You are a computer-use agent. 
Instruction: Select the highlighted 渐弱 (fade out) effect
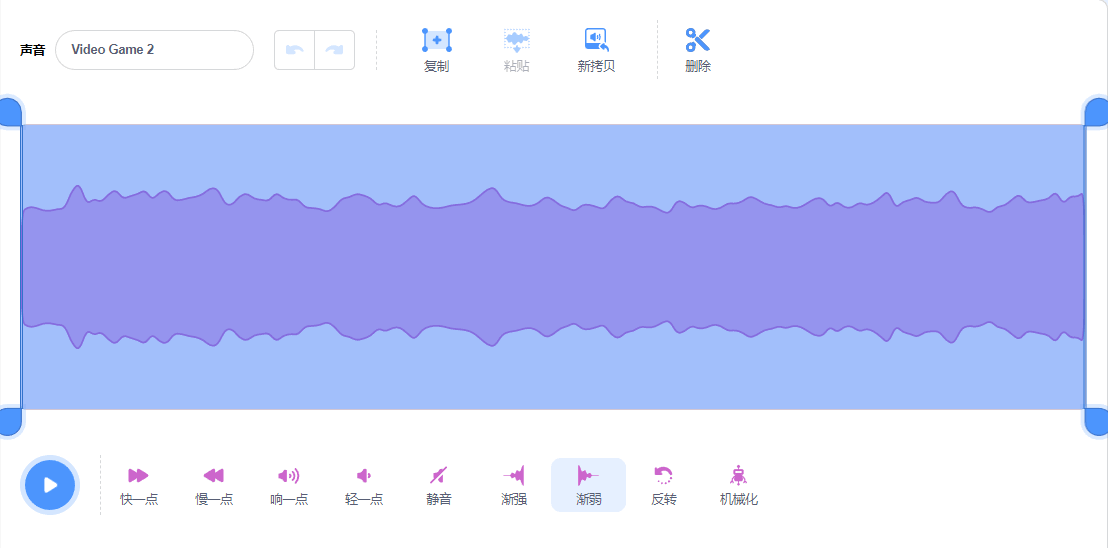[589, 485]
